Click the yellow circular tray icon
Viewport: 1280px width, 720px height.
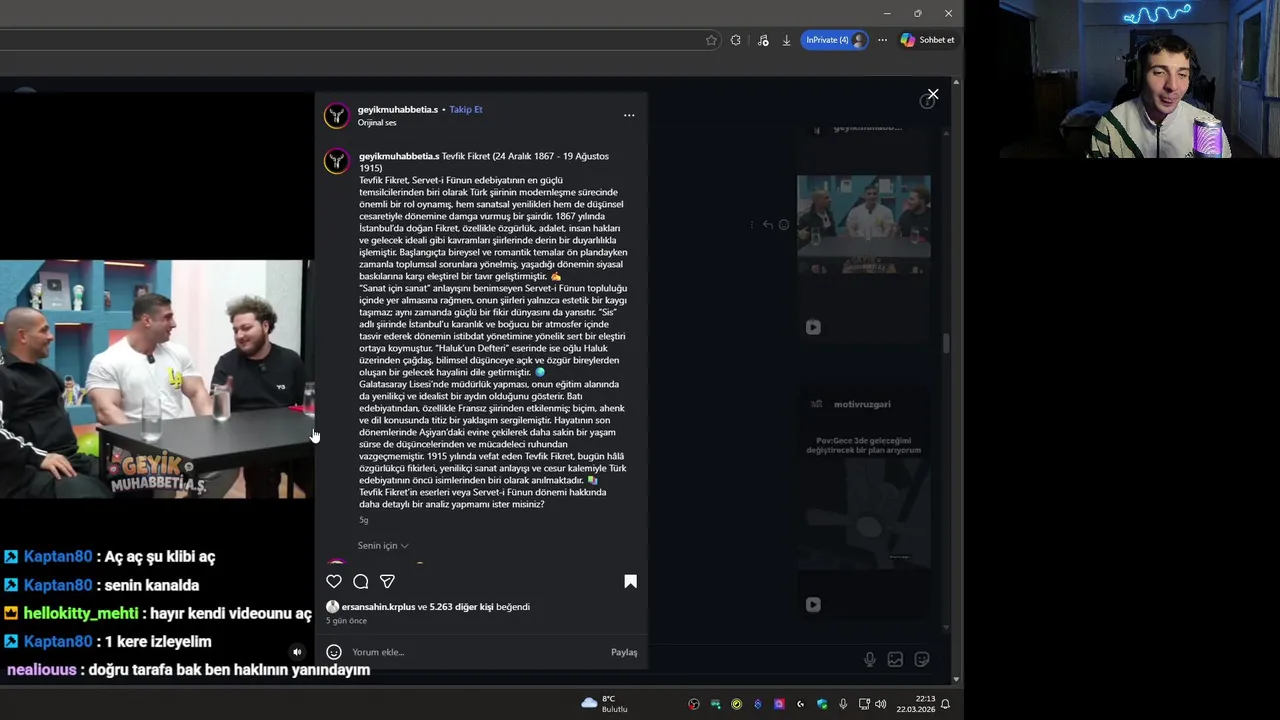tap(737, 704)
